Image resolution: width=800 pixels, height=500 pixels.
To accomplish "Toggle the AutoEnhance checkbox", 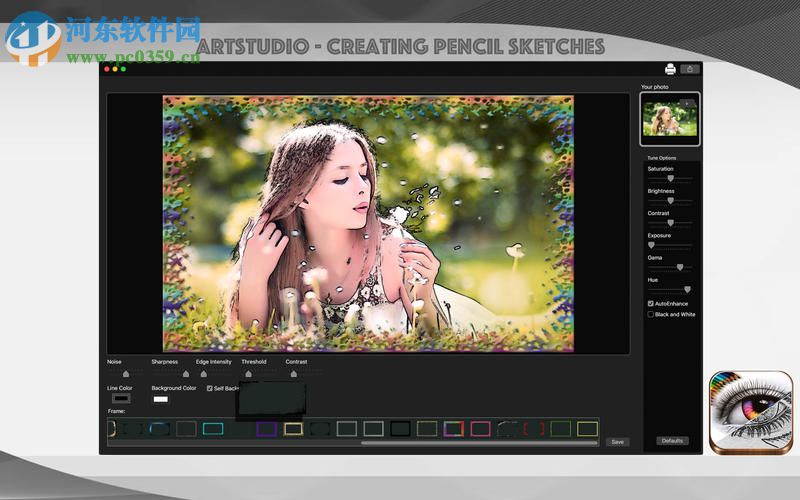I will (x=651, y=304).
